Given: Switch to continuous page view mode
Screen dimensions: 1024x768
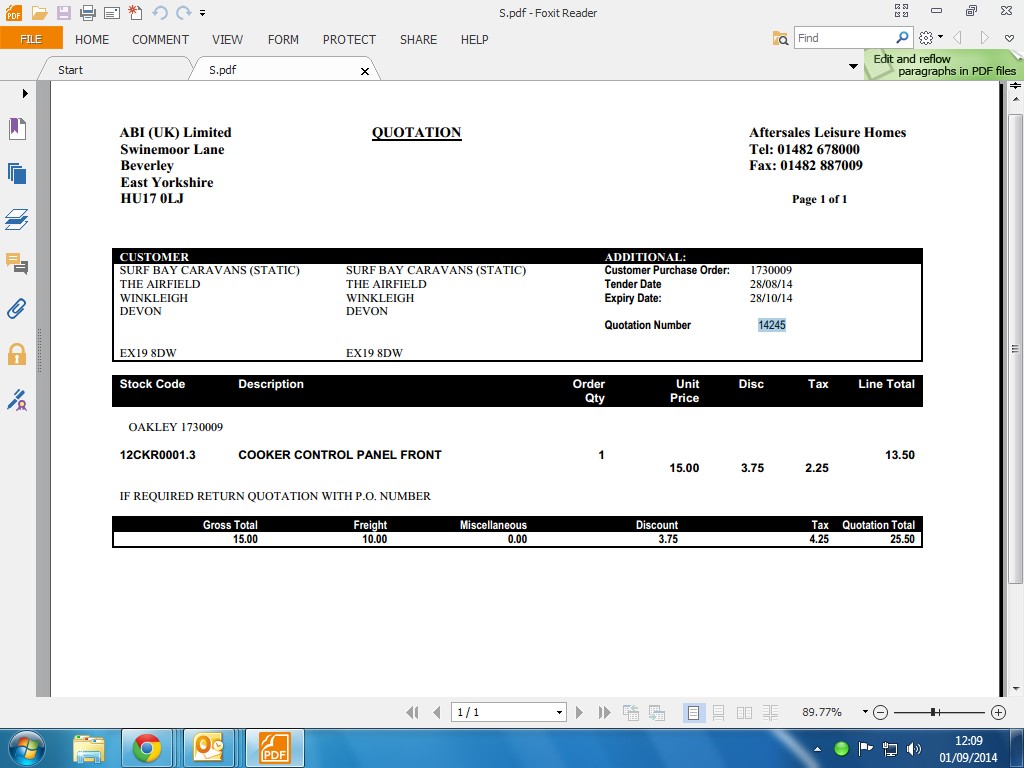Looking at the screenshot, I should point(718,713).
